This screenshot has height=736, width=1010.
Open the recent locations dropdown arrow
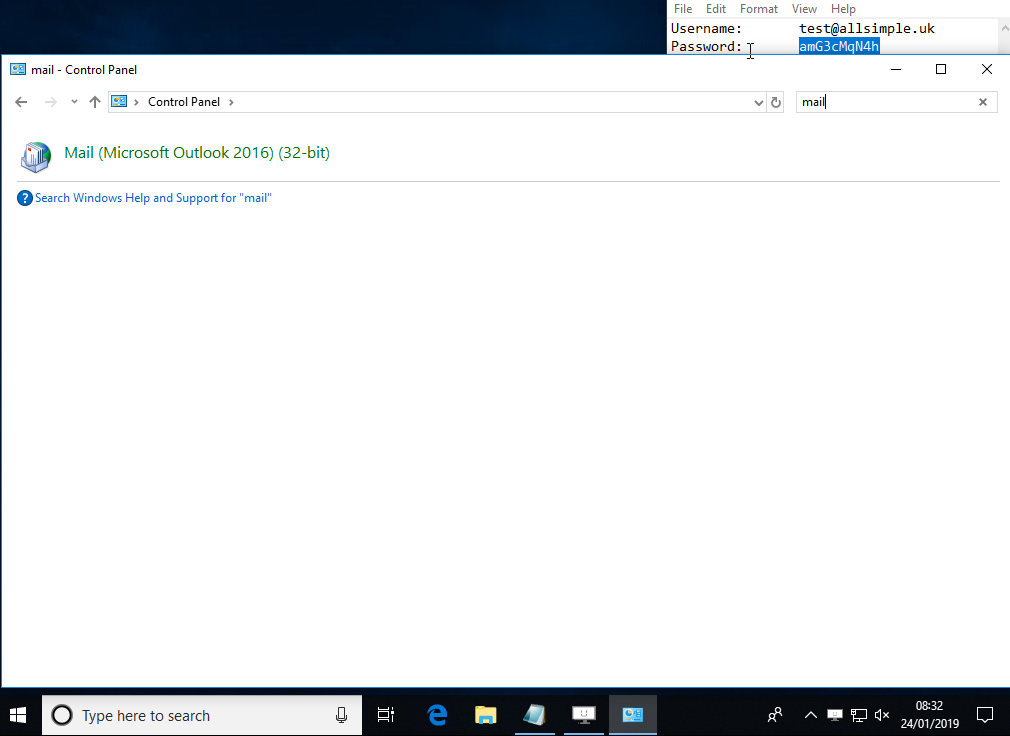[74, 102]
